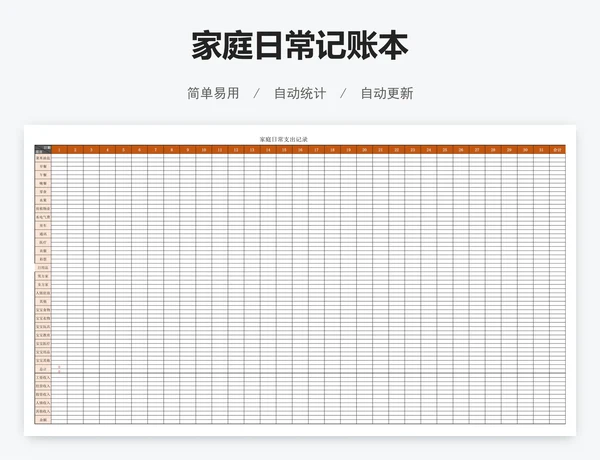Click the 合计 total column header
This screenshot has height=460, width=600.
(558, 150)
